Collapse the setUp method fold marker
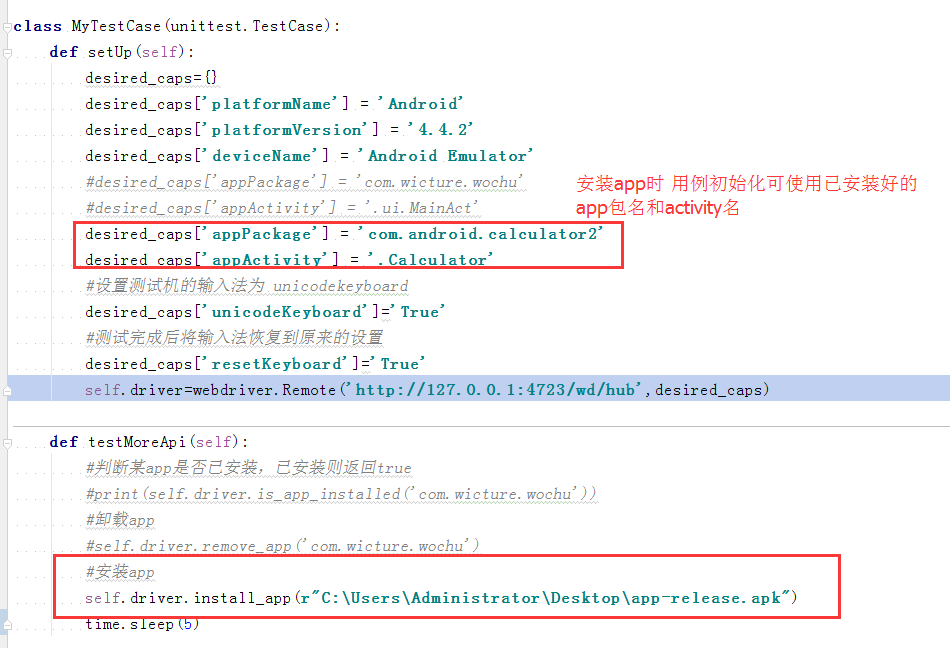 (x=7, y=53)
